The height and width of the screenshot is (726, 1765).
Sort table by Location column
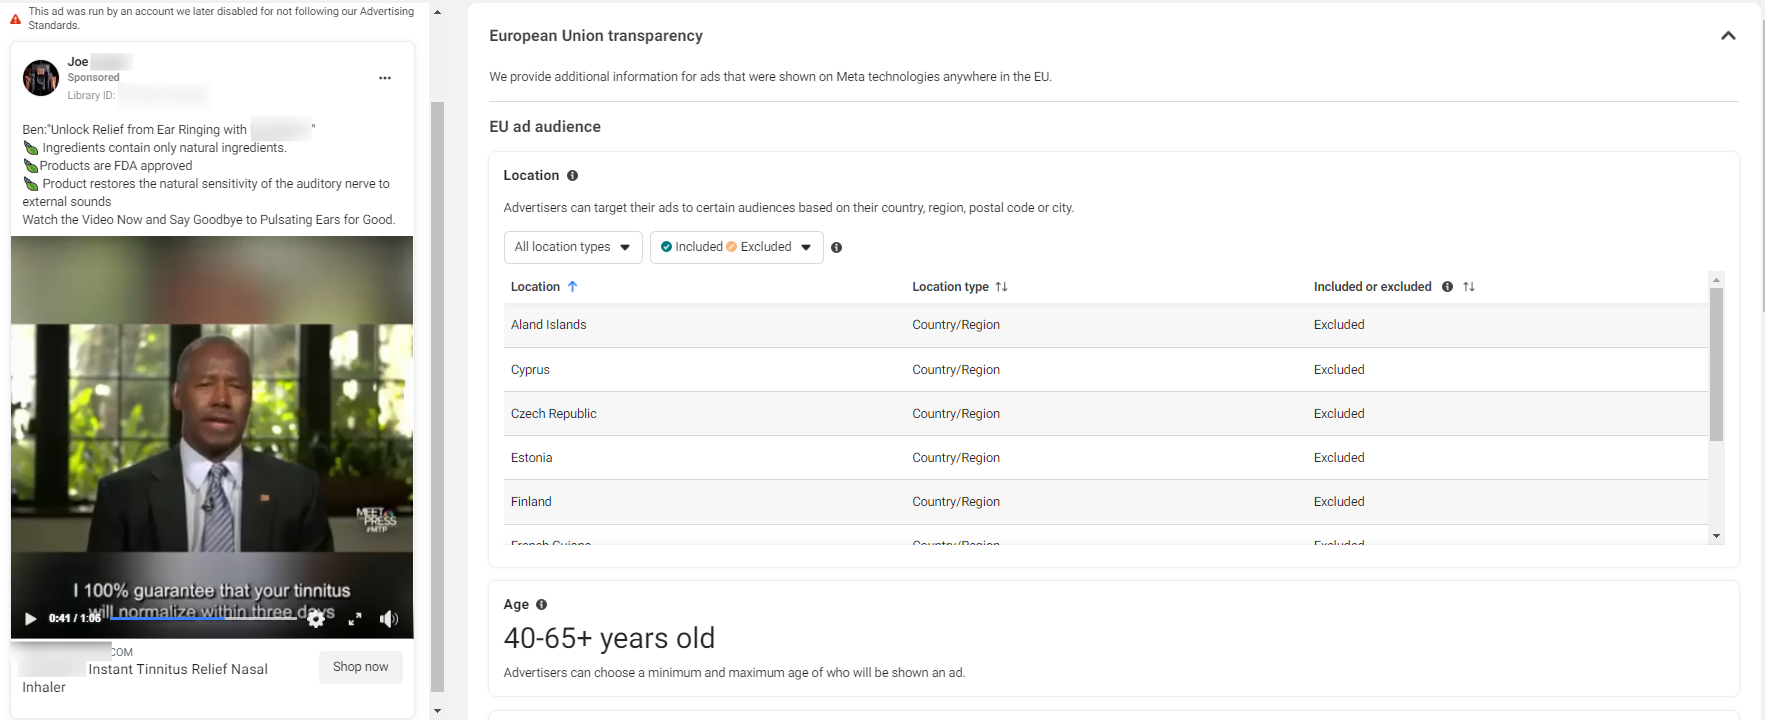(x=544, y=287)
